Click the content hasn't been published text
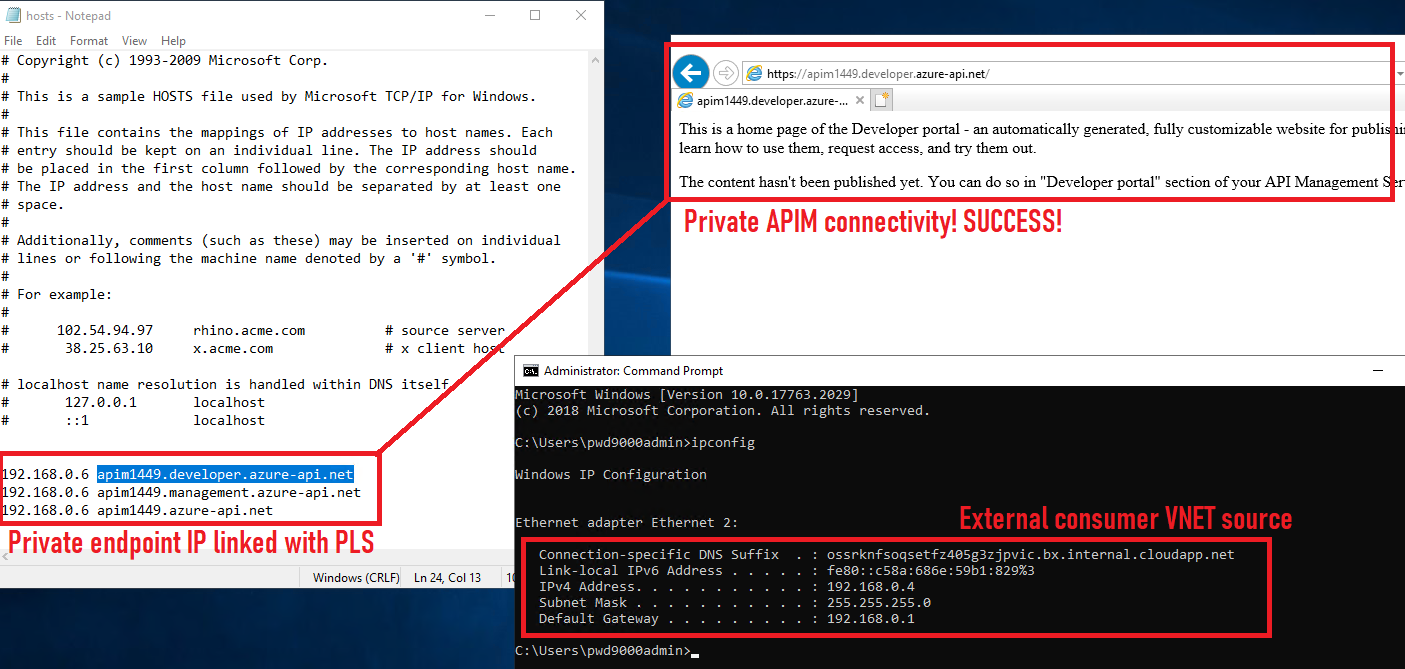This screenshot has height=669, width=1405. point(1040,182)
